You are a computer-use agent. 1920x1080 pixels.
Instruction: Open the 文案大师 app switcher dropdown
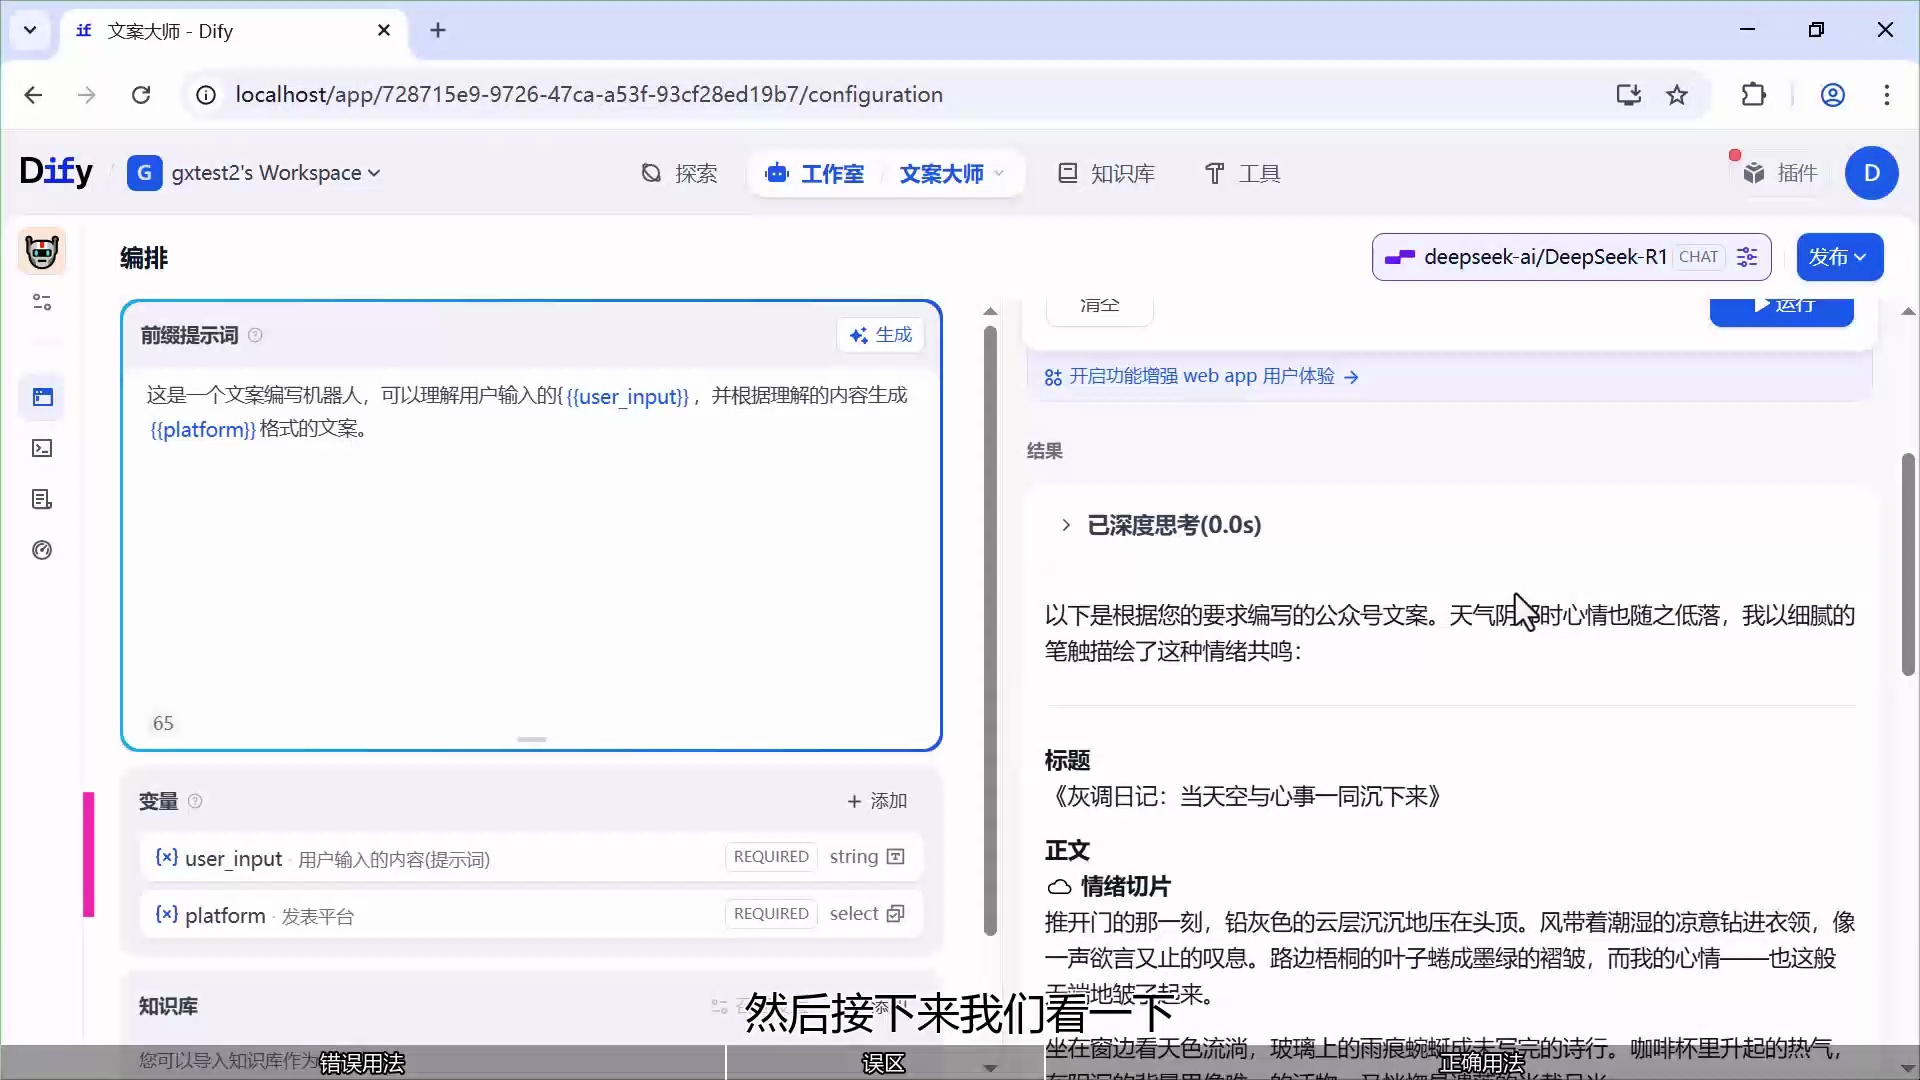click(951, 174)
